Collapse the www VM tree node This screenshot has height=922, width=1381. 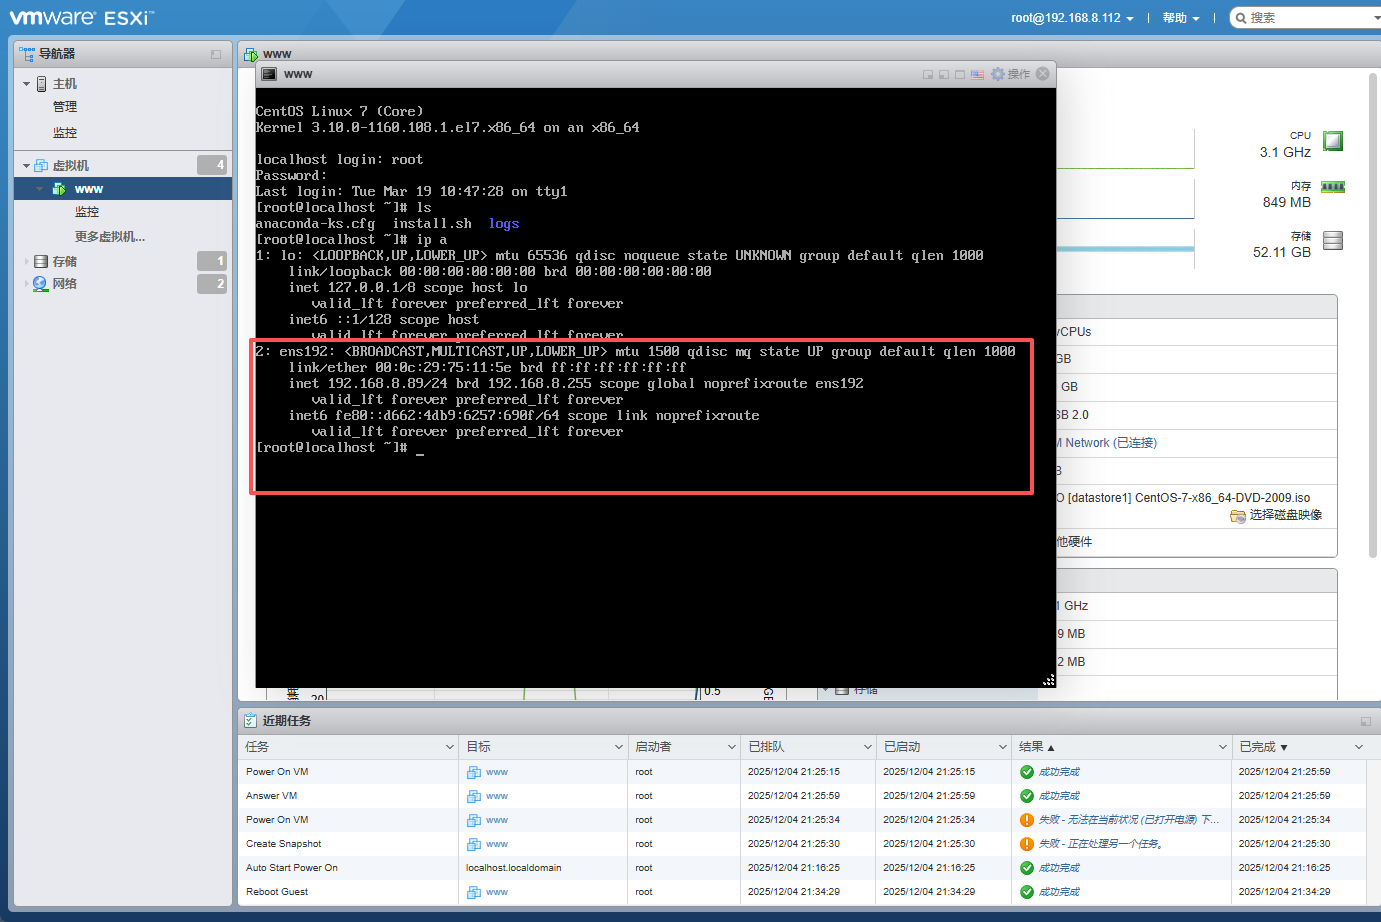tap(40, 189)
